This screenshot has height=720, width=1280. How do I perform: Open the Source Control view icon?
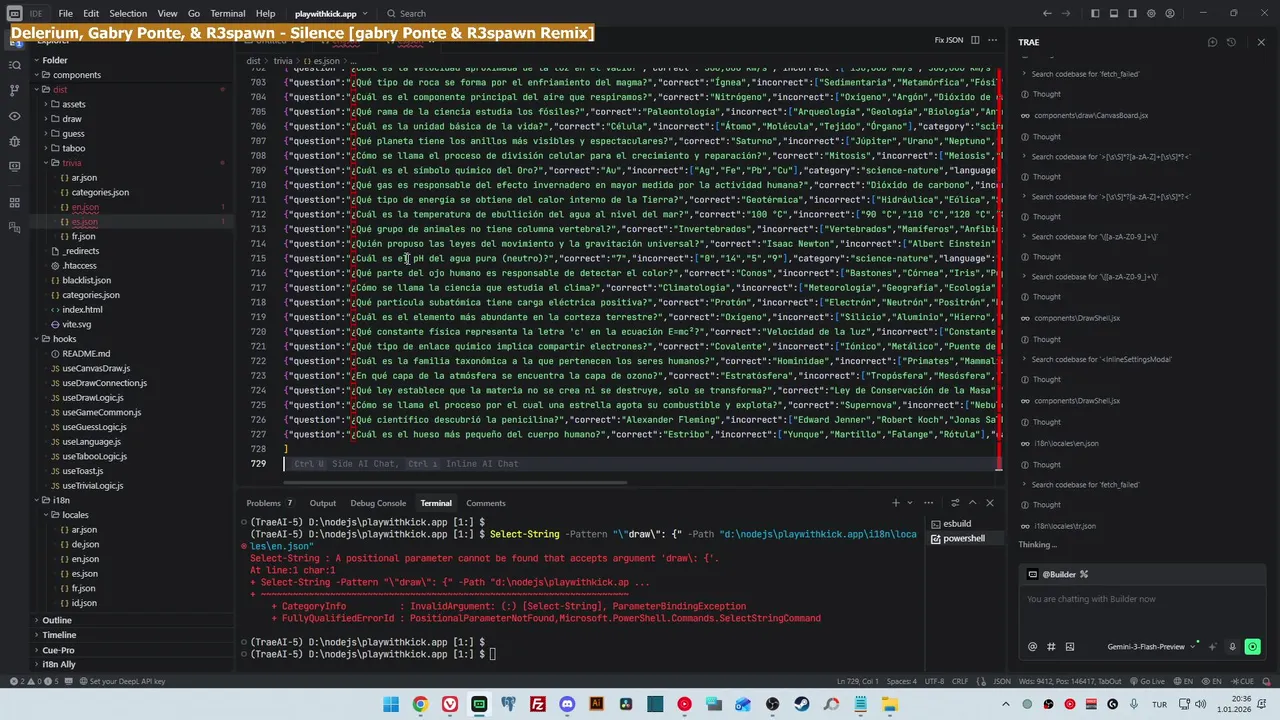pos(14,90)
